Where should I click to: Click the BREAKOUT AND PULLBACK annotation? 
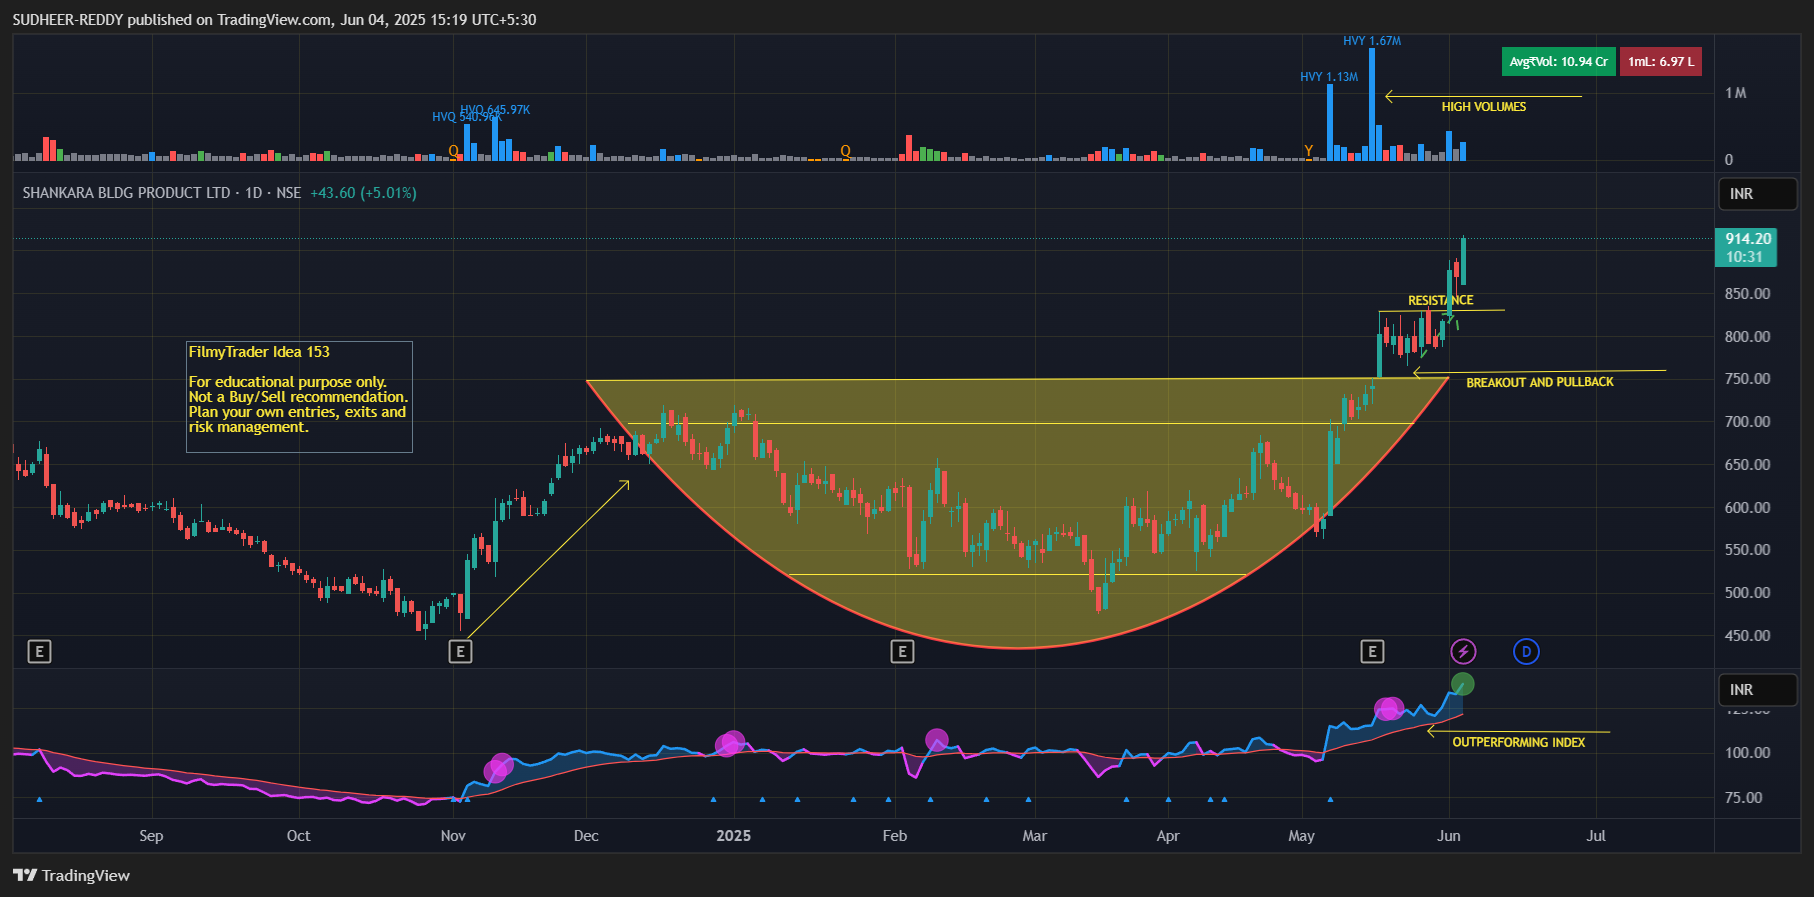pos(1539,382)
